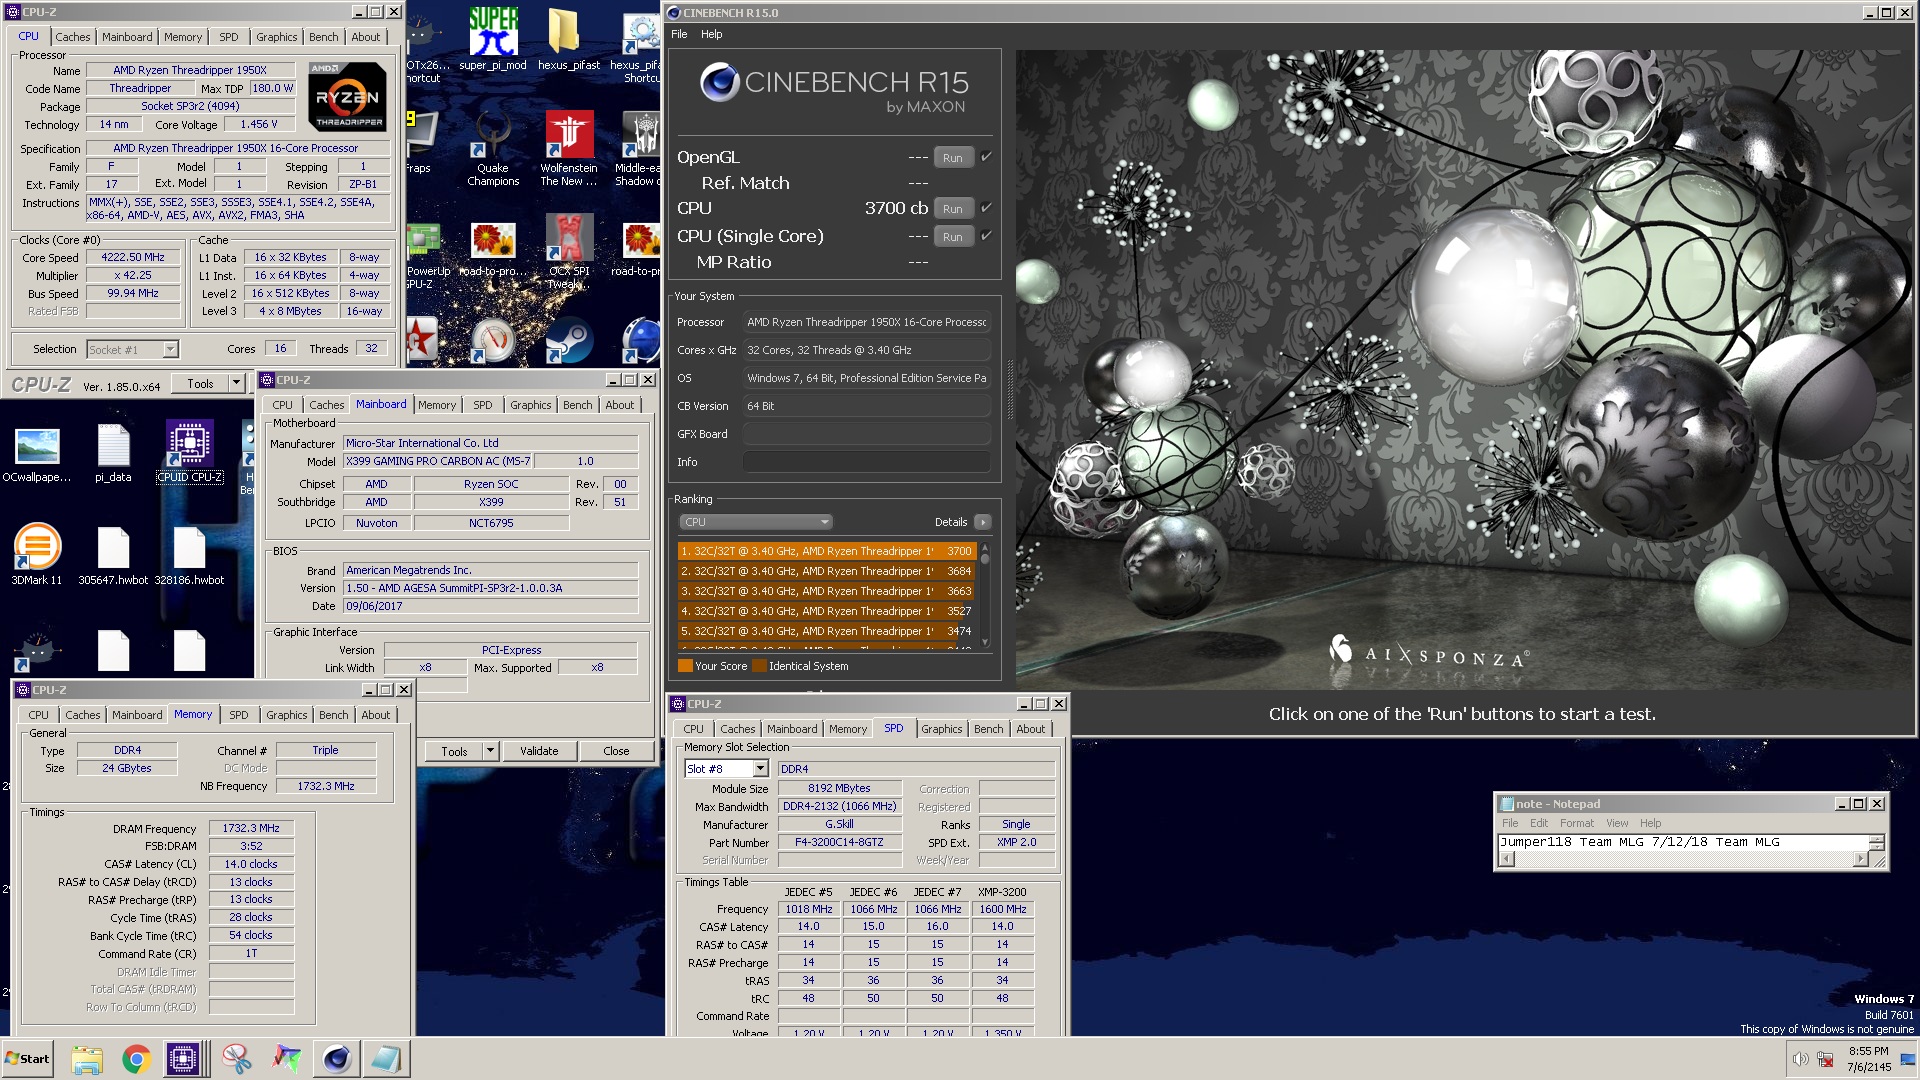
Task: Open the pi_data file icon
Action: coord(113,454)
